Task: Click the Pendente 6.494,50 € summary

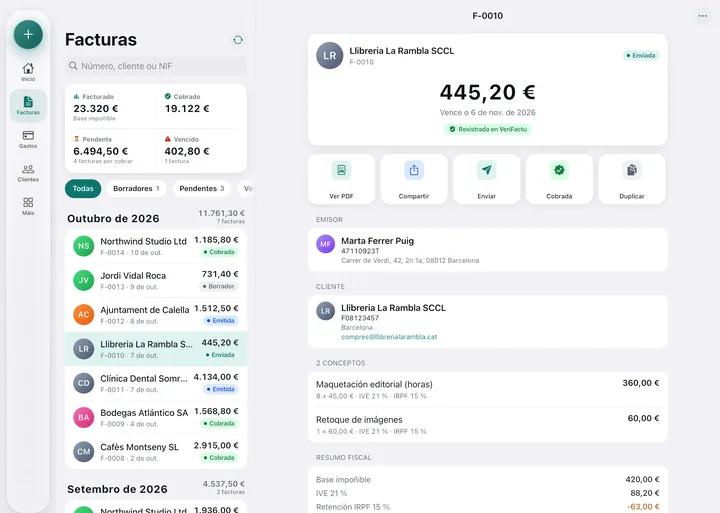Action: point(110,150)
